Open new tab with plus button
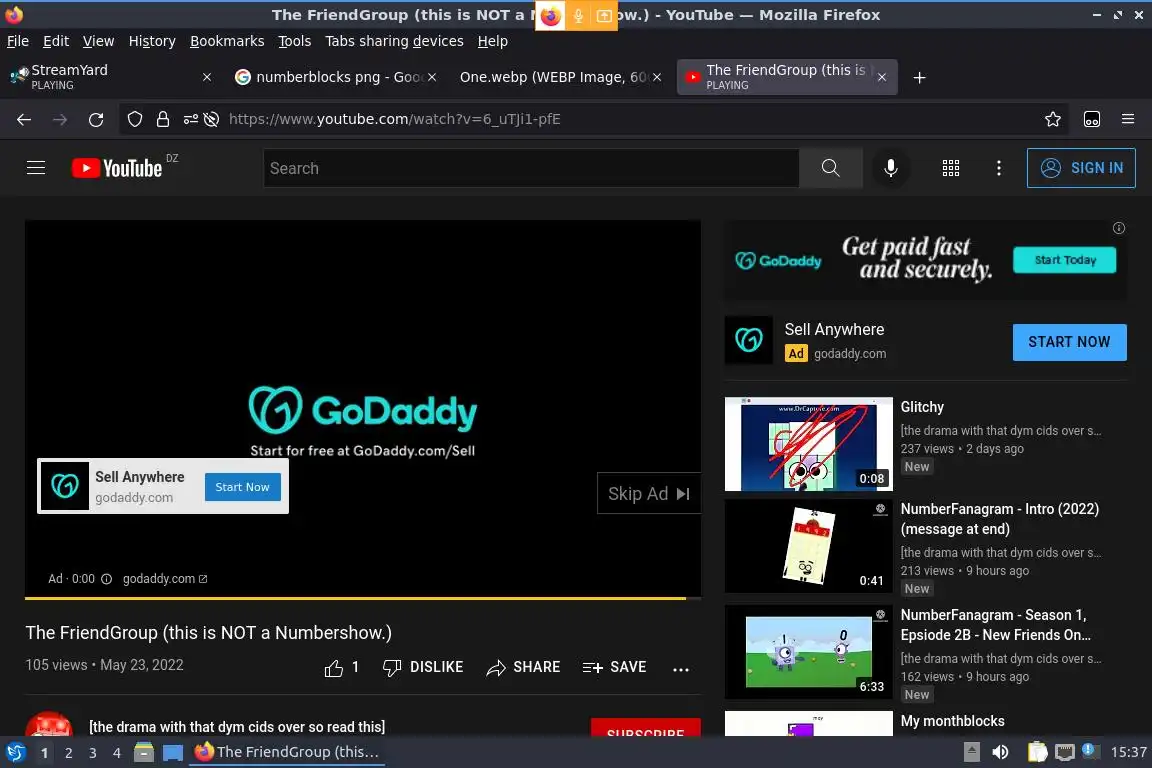 click(x=919, y=77)
